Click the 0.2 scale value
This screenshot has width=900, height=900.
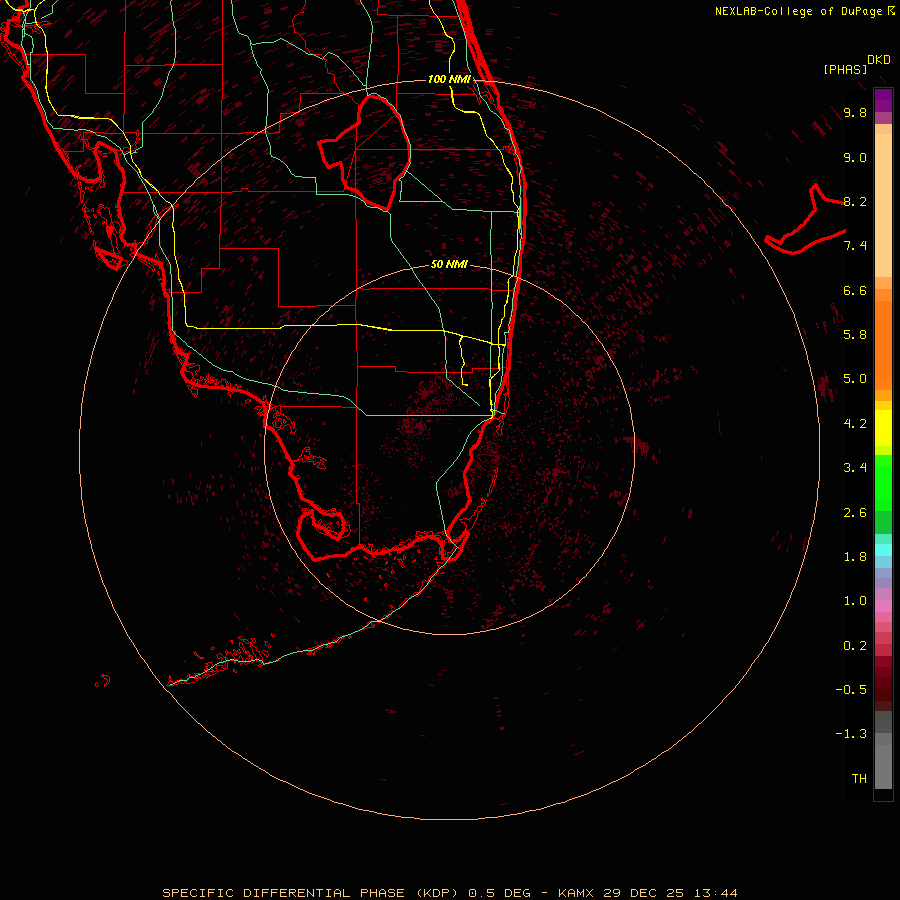coord(855,646)
